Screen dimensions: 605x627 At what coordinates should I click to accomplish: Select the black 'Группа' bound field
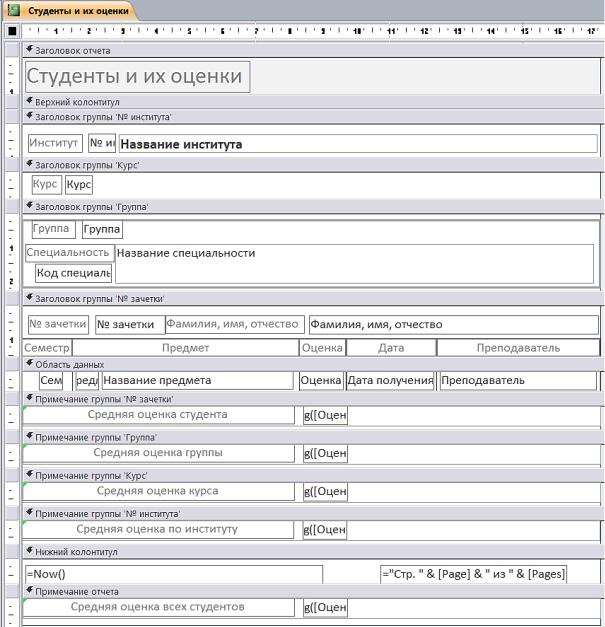point(102,230)
